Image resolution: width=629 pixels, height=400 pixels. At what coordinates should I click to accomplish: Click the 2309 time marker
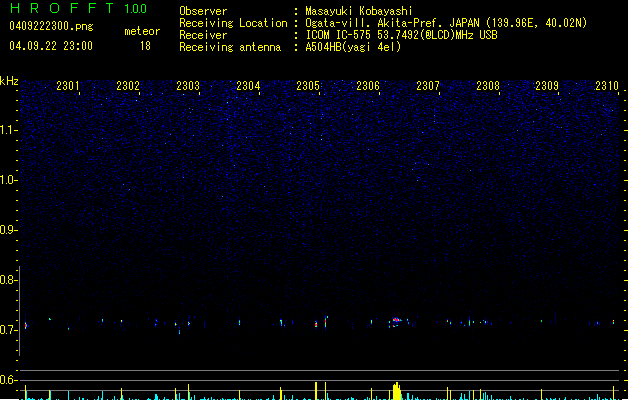pyautogui.click(x=547, y=86)
